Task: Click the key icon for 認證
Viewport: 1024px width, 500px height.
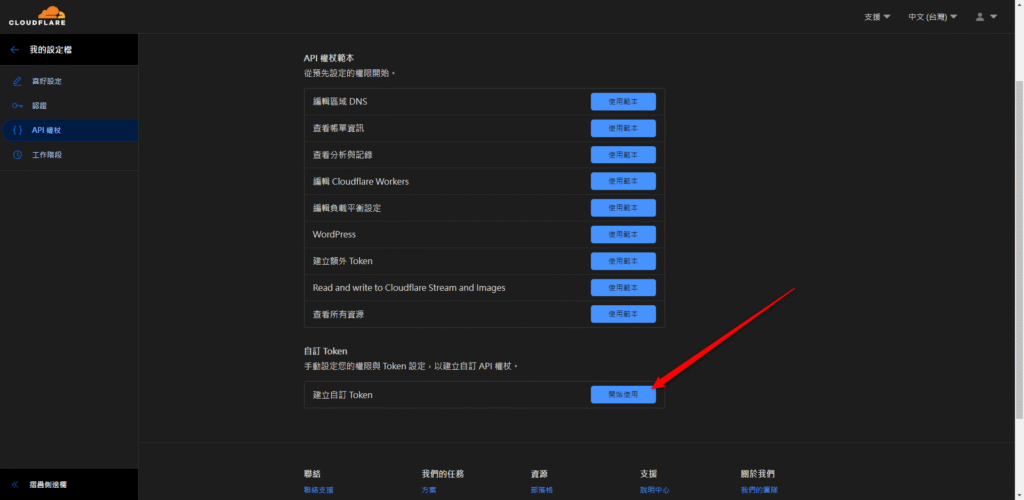Action: (x=17, y=106)
